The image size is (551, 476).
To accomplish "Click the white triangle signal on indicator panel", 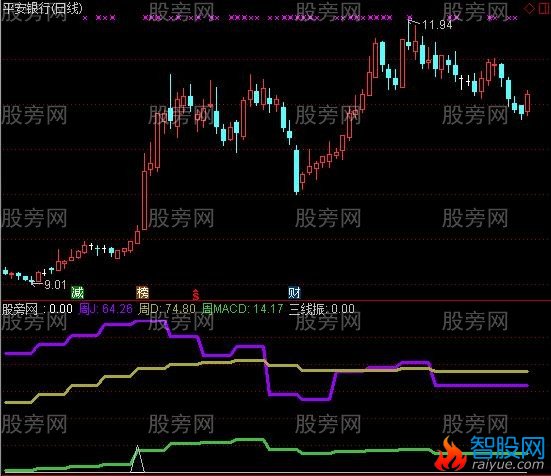I will (x=137, y=459).
